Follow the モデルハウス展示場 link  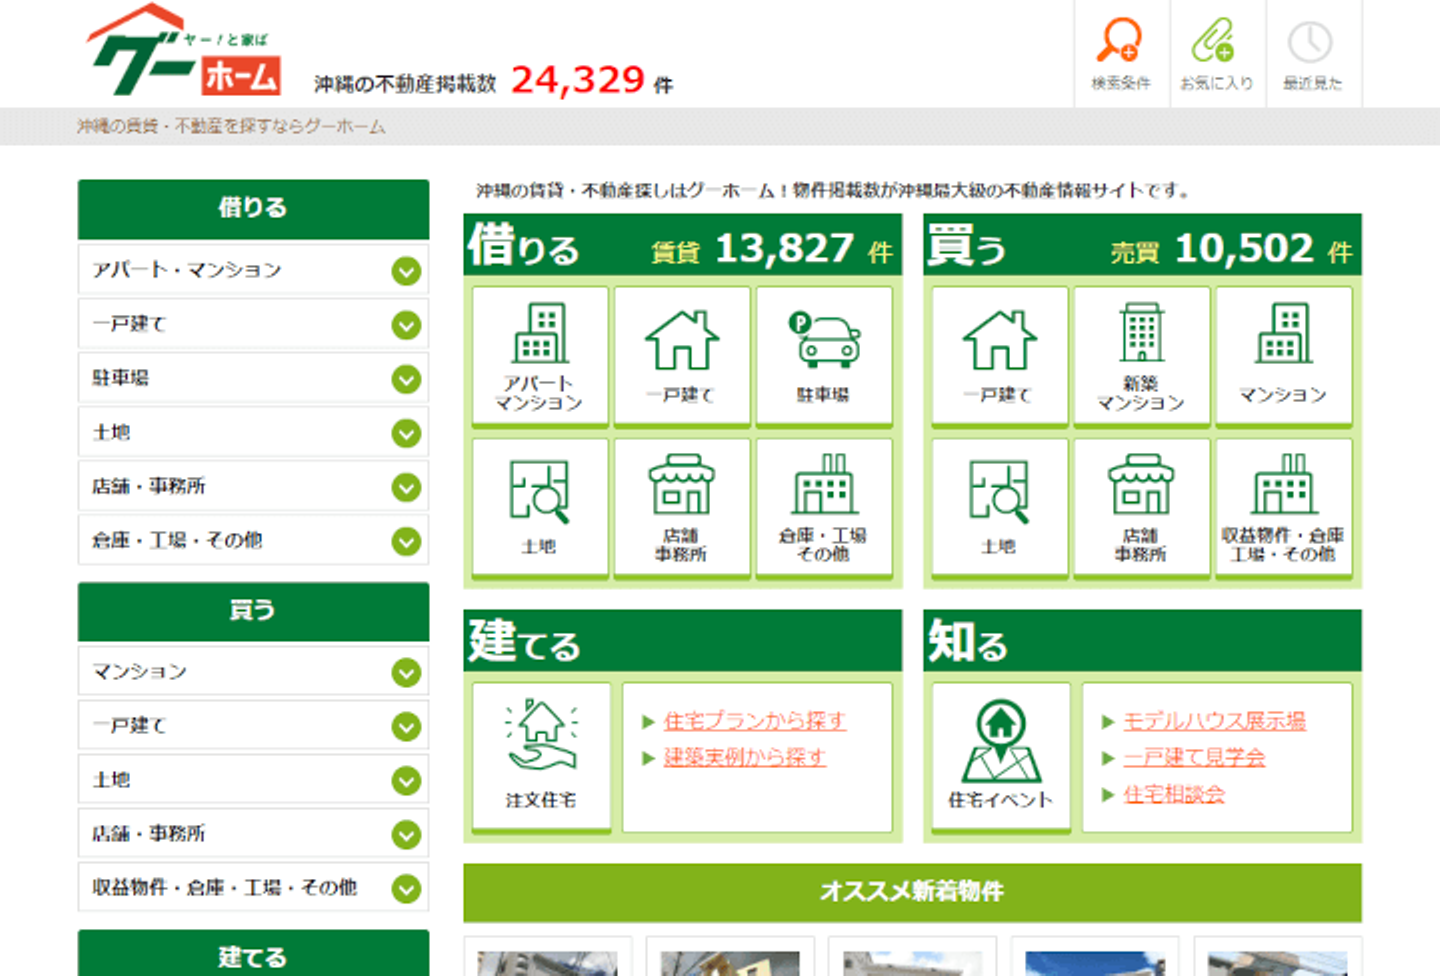1214,721
